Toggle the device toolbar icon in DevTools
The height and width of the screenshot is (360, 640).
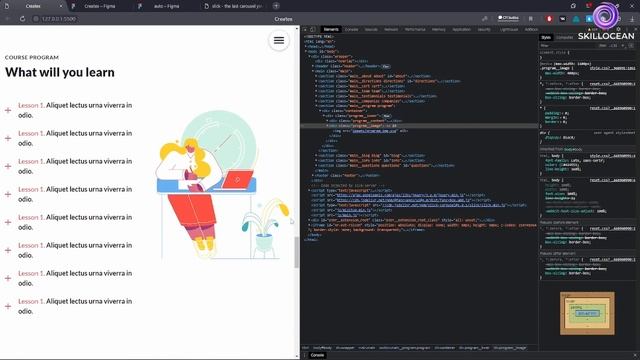(x=313, y=29)
